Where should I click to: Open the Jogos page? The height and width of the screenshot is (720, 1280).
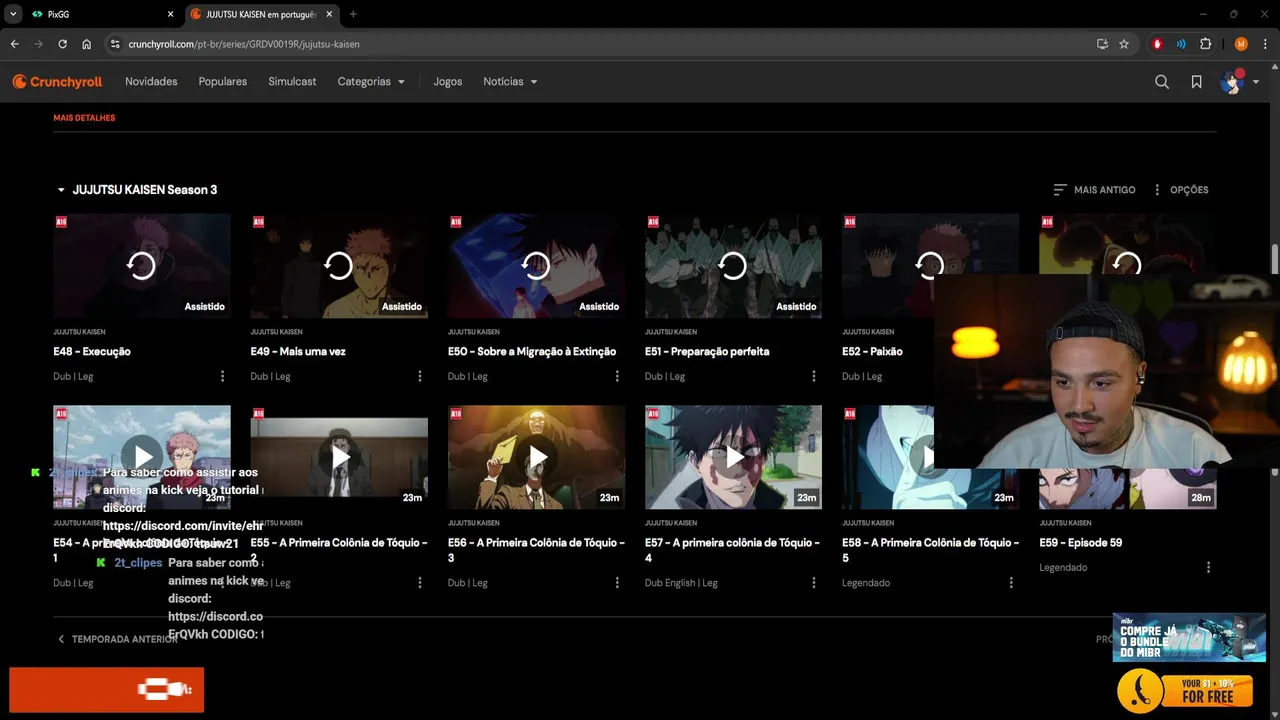pos(448,82)
